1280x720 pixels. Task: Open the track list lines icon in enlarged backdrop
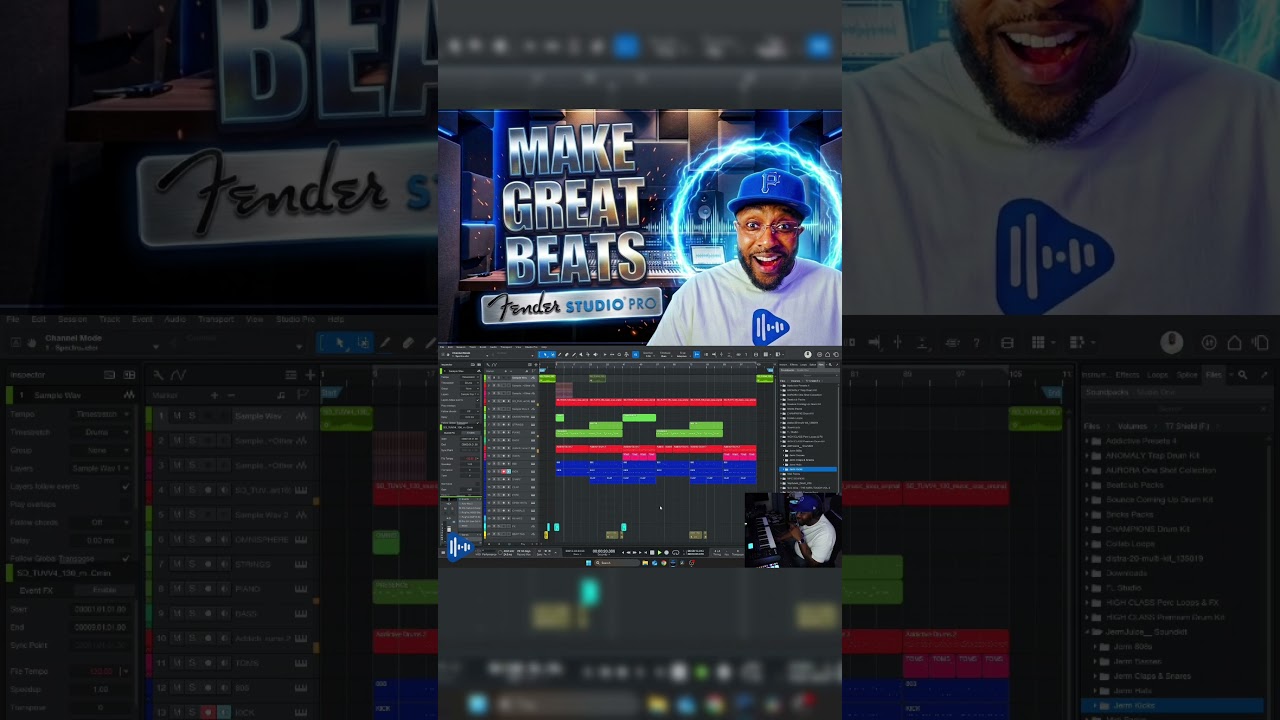(291, 375)
